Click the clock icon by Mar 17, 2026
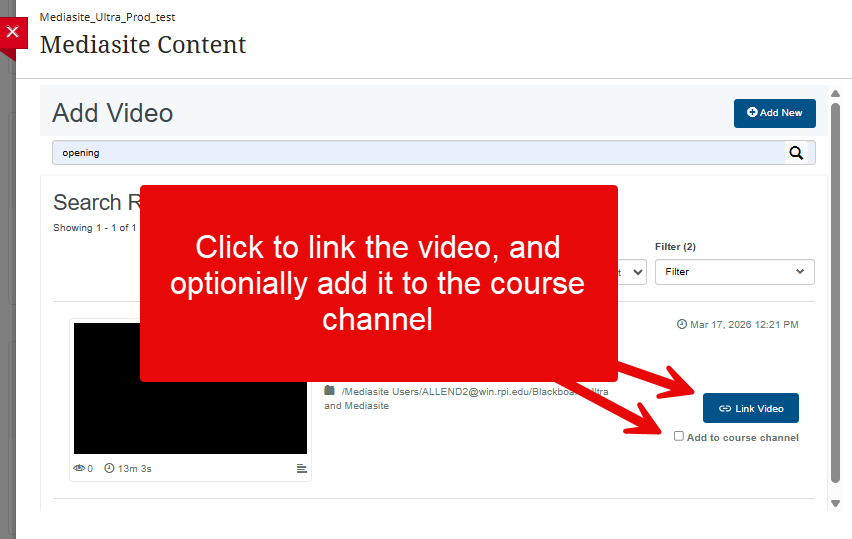 tap(681, 324)
